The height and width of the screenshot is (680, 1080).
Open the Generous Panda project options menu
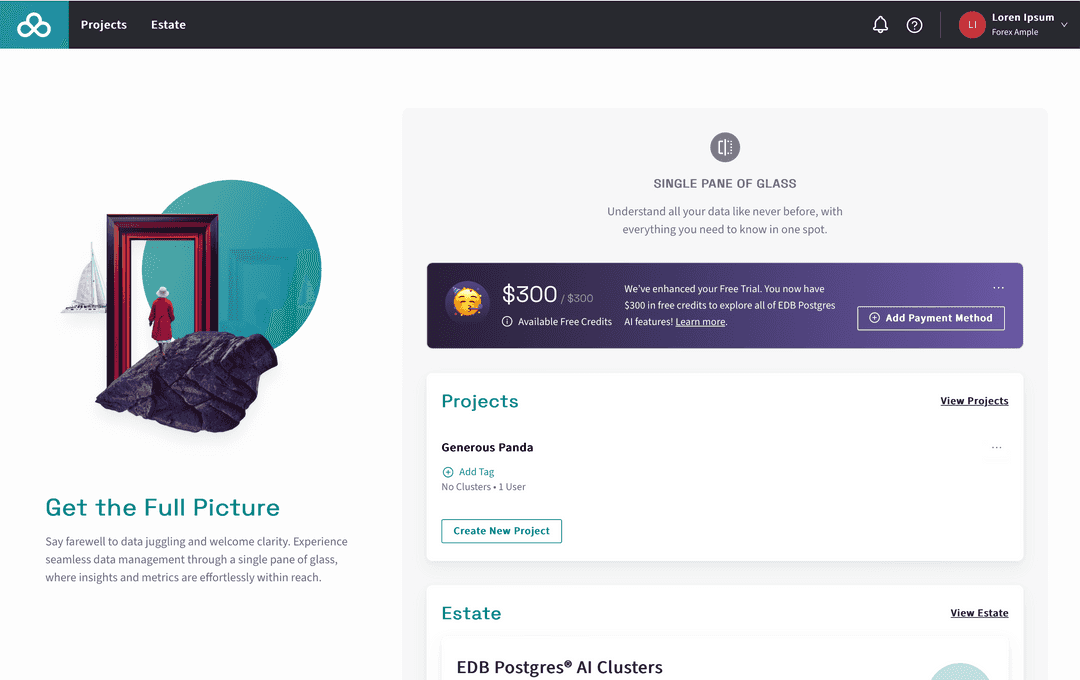tap(996, 448)
